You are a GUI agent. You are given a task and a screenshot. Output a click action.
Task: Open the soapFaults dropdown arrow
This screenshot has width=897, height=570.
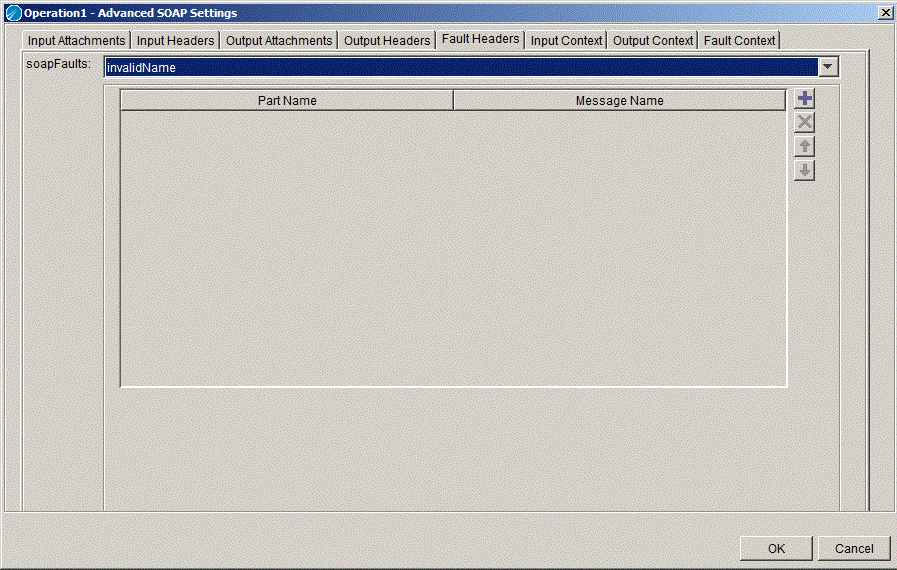[828, 67]
